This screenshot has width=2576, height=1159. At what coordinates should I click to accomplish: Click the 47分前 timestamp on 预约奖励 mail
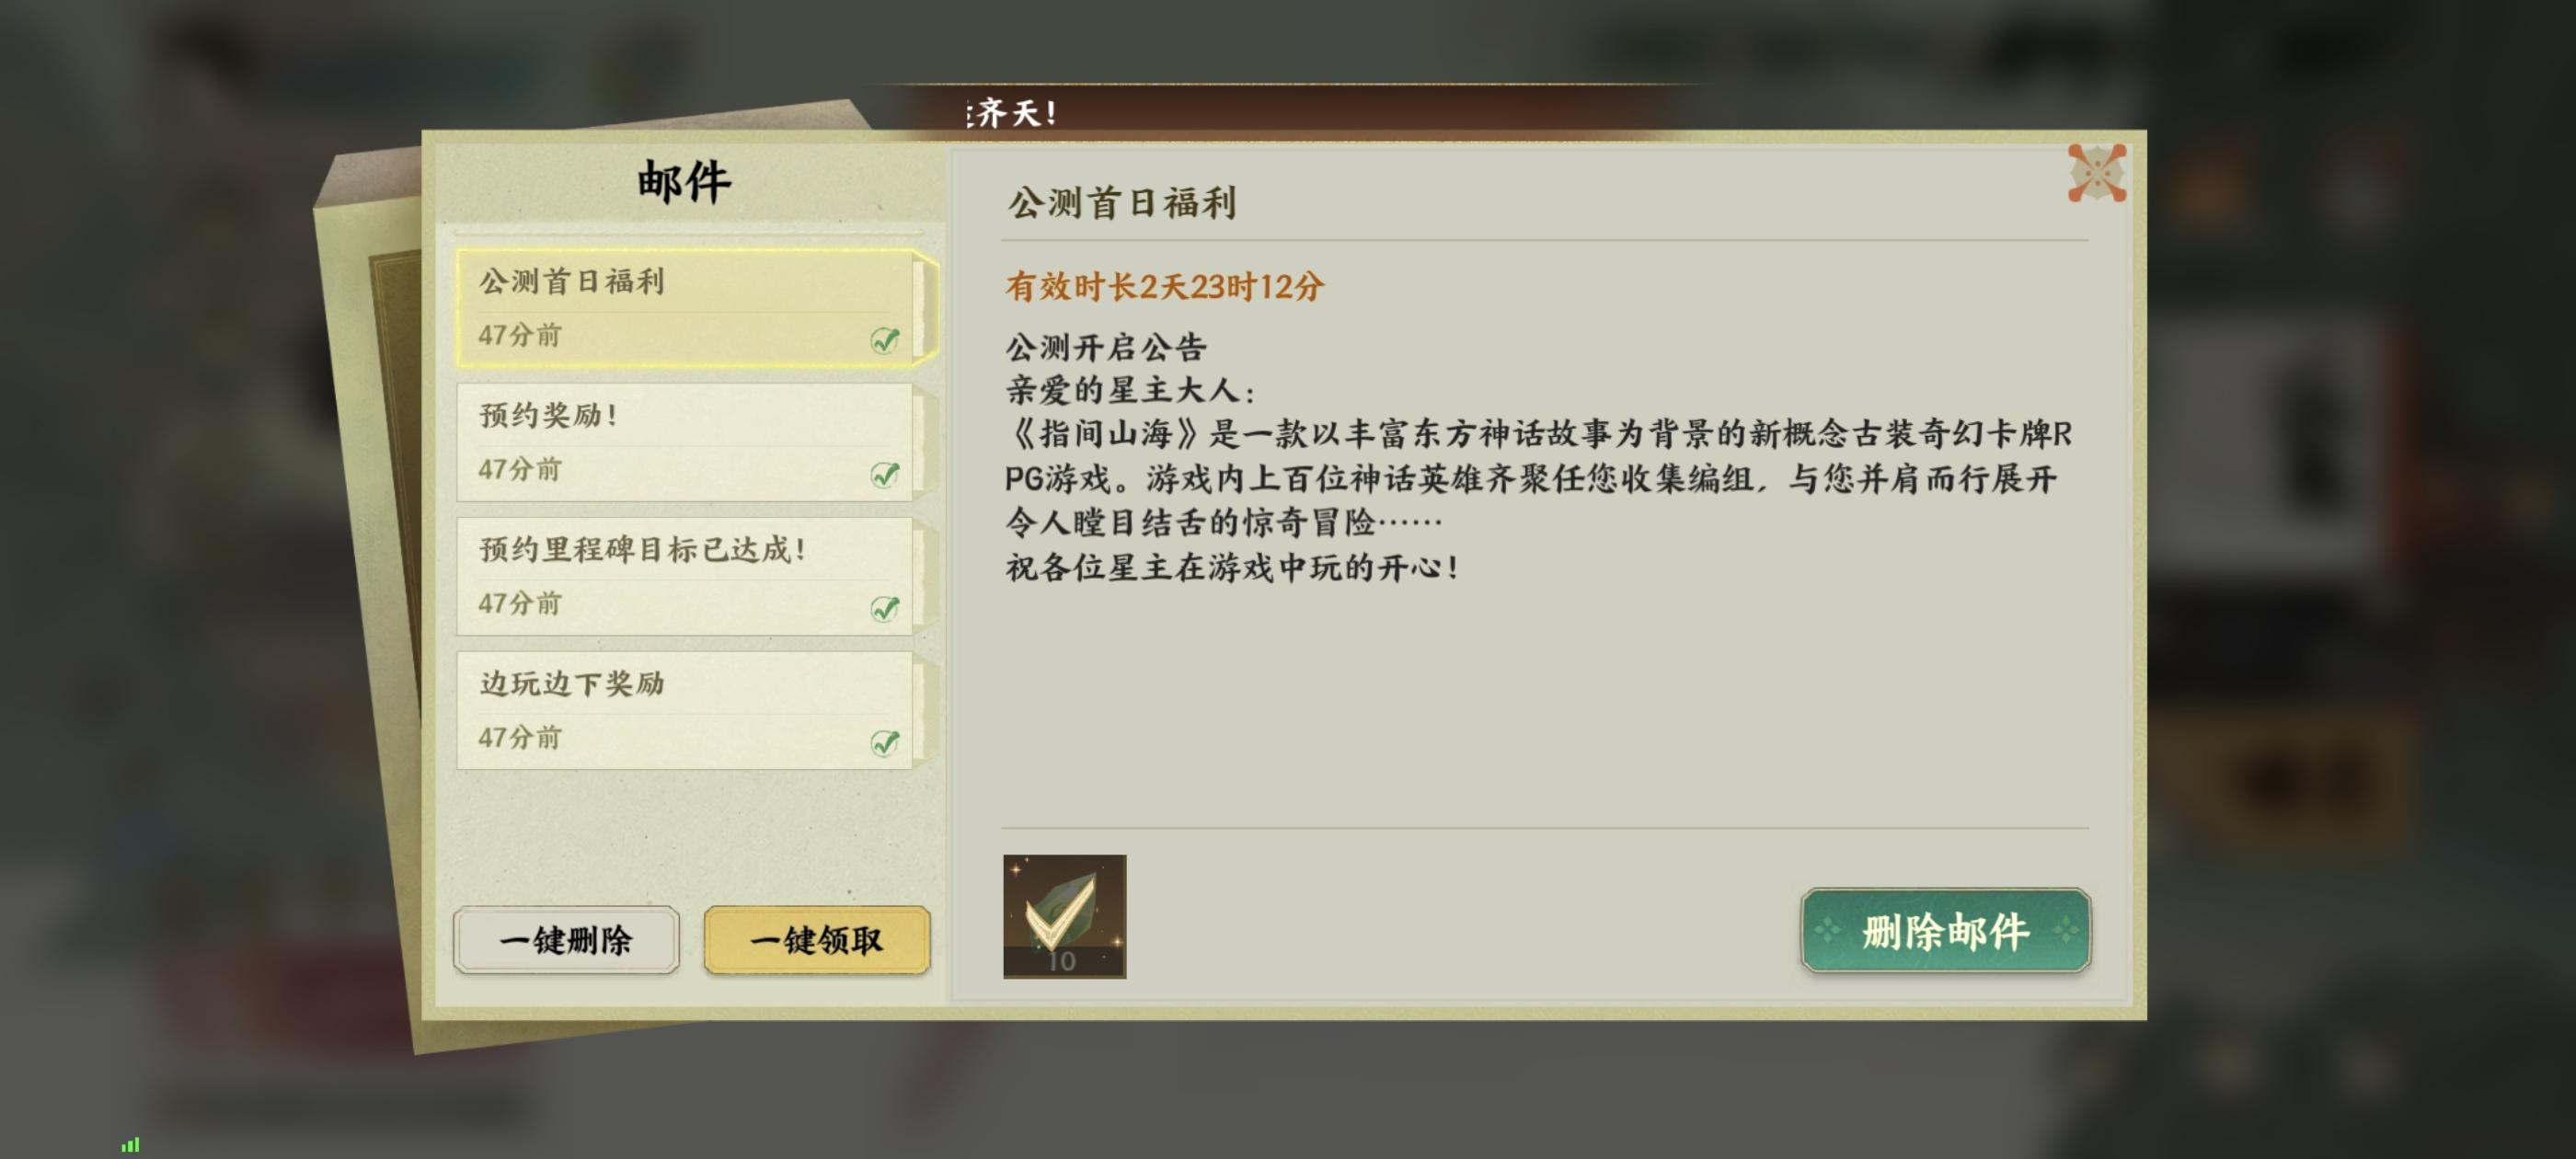520,469
